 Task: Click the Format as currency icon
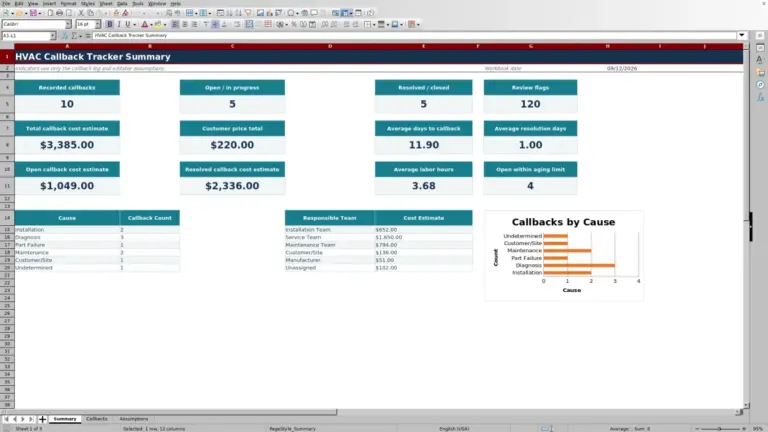click(x=281, y=24)
